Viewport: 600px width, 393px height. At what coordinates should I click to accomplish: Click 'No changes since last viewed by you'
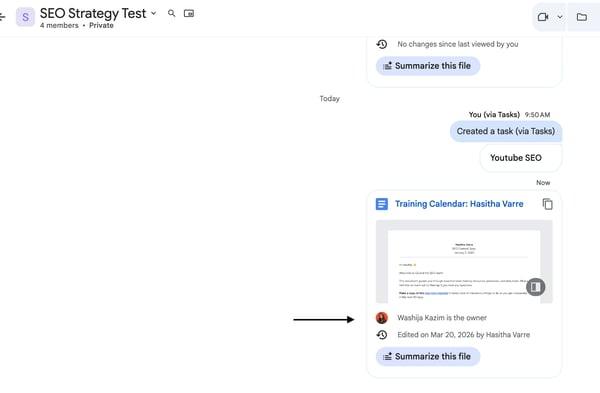pyautogui.click(x=458, y=44)
